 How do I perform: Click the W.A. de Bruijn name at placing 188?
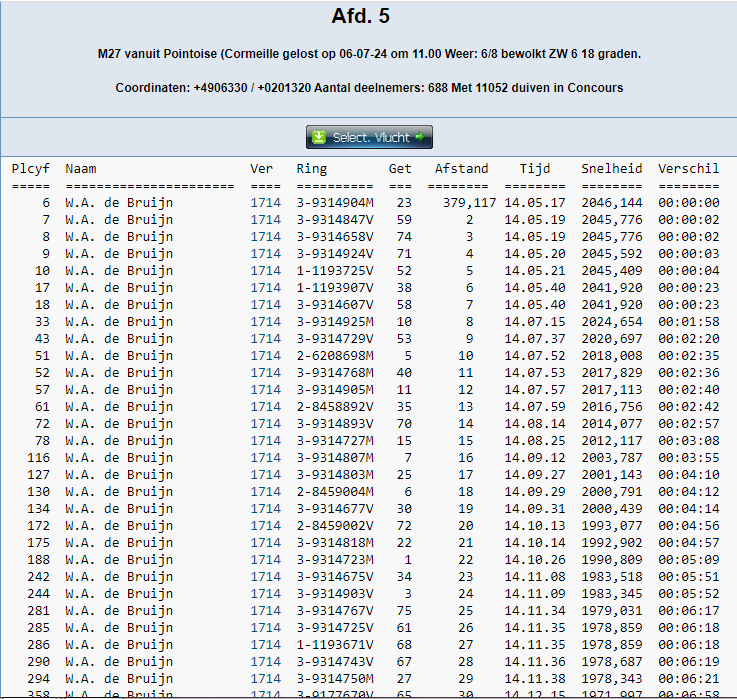(119, 559)
